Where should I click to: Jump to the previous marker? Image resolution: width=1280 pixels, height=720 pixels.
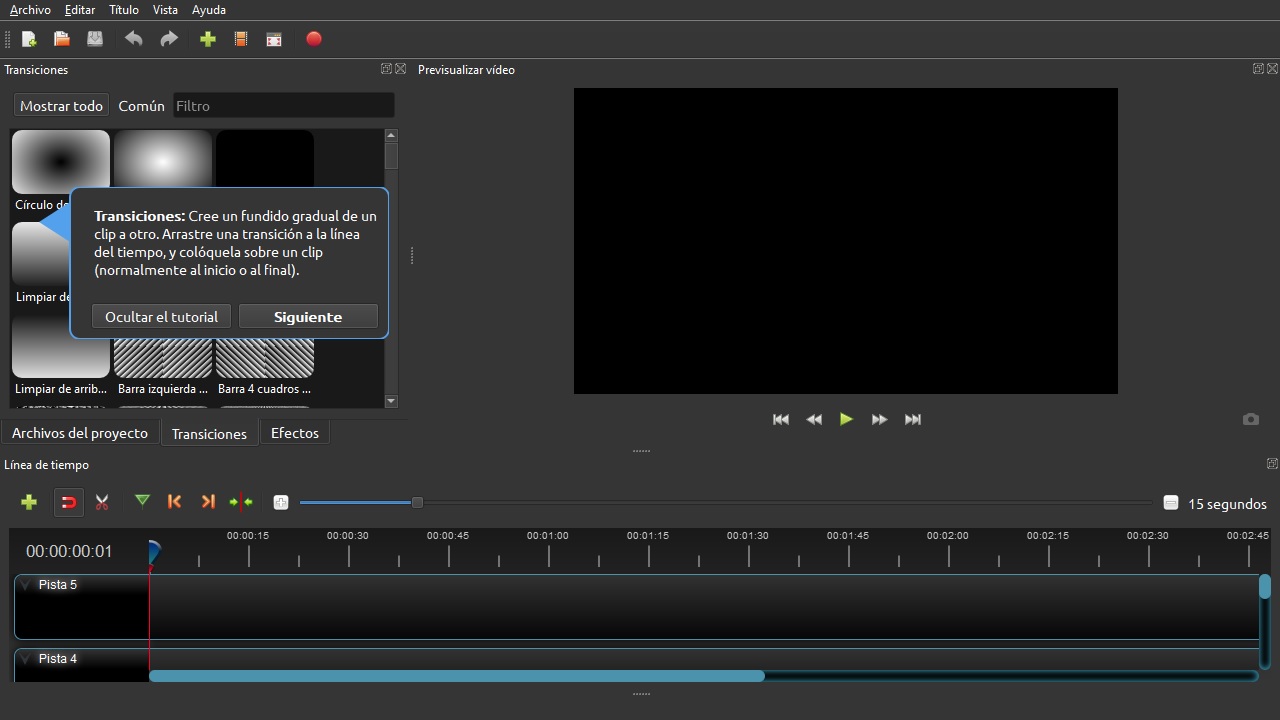(175, 502)
